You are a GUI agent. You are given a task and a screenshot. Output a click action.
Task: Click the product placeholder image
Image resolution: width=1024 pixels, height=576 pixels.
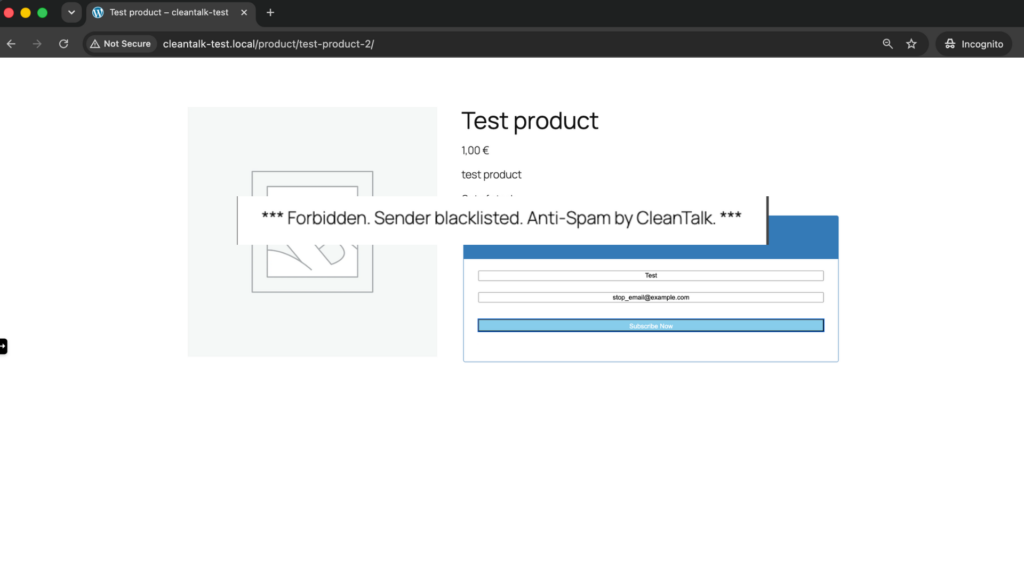click(312, 232)
